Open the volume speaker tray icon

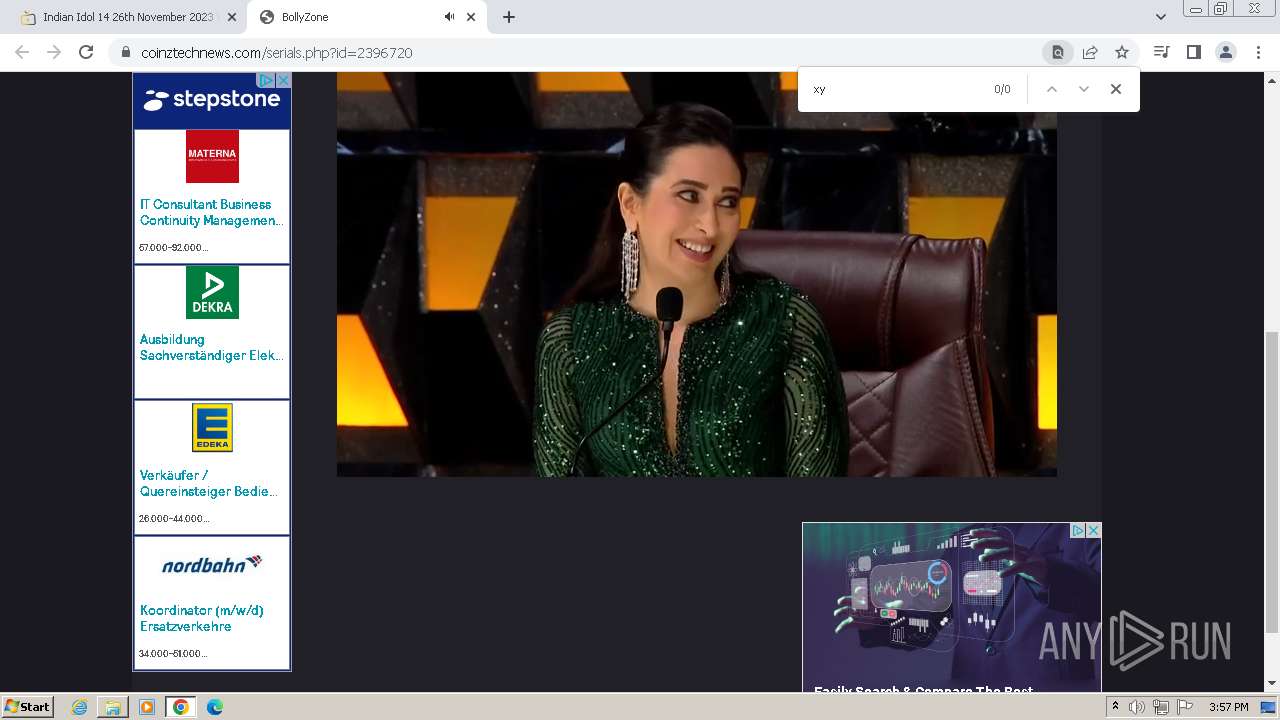(1137, 707)
